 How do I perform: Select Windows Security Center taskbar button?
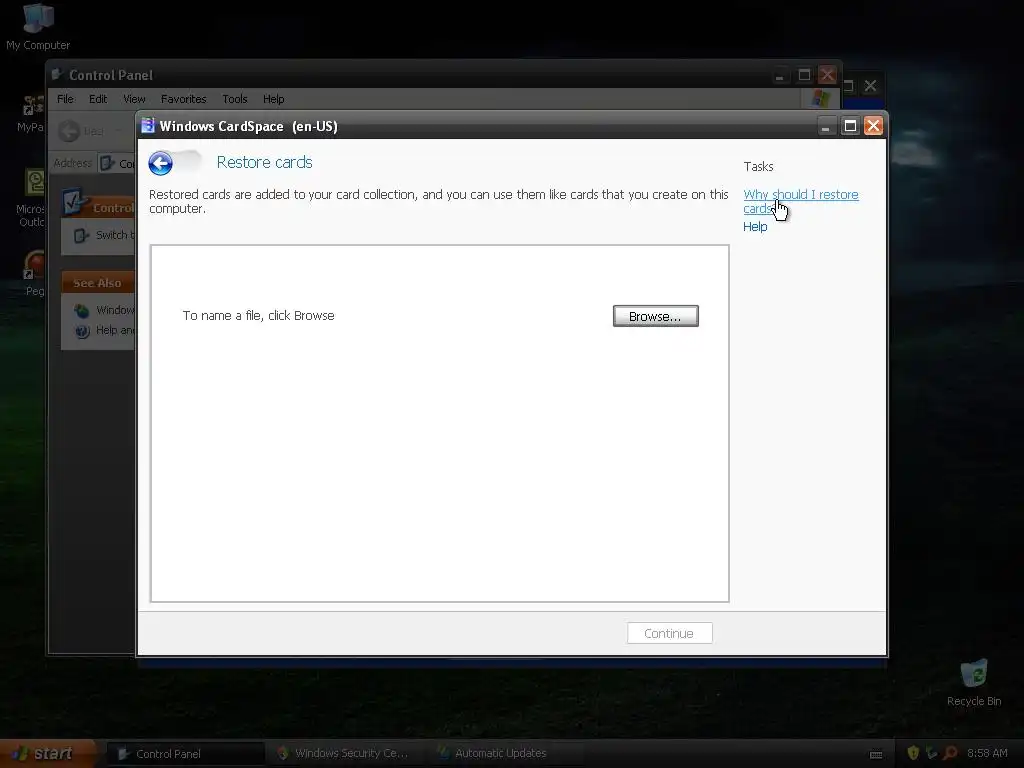(345, 754)
